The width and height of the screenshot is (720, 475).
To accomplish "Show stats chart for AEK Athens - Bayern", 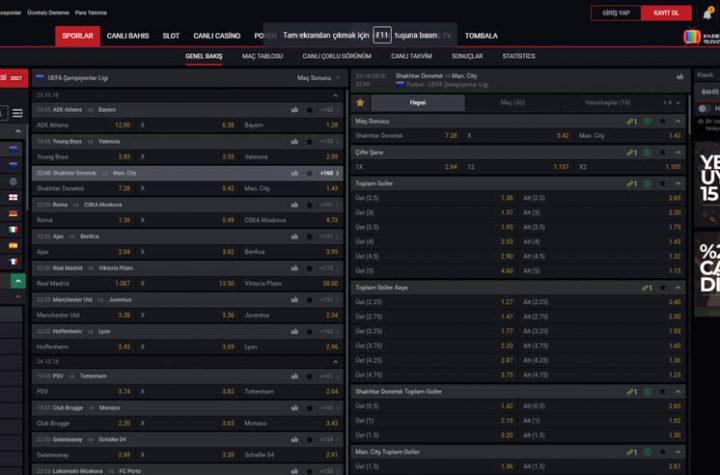I will [294, 110].
